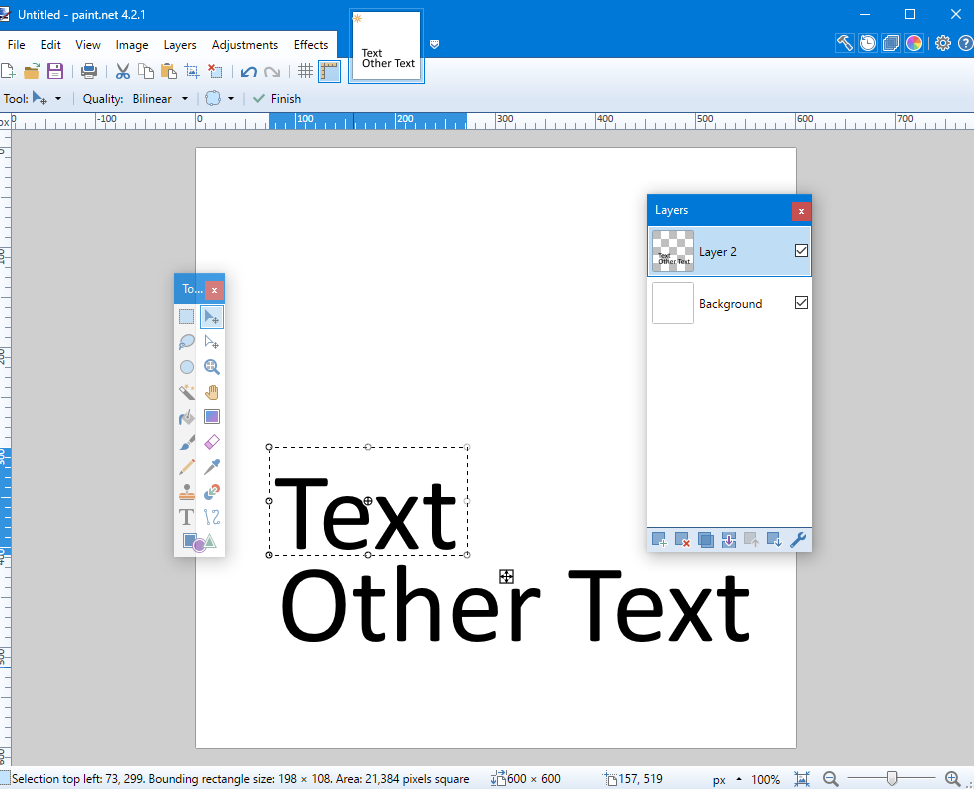Image resolution: width=974 pixels, height=789 pixels.
Task: Click the Open folder icon
Action: tap(32, 71)
